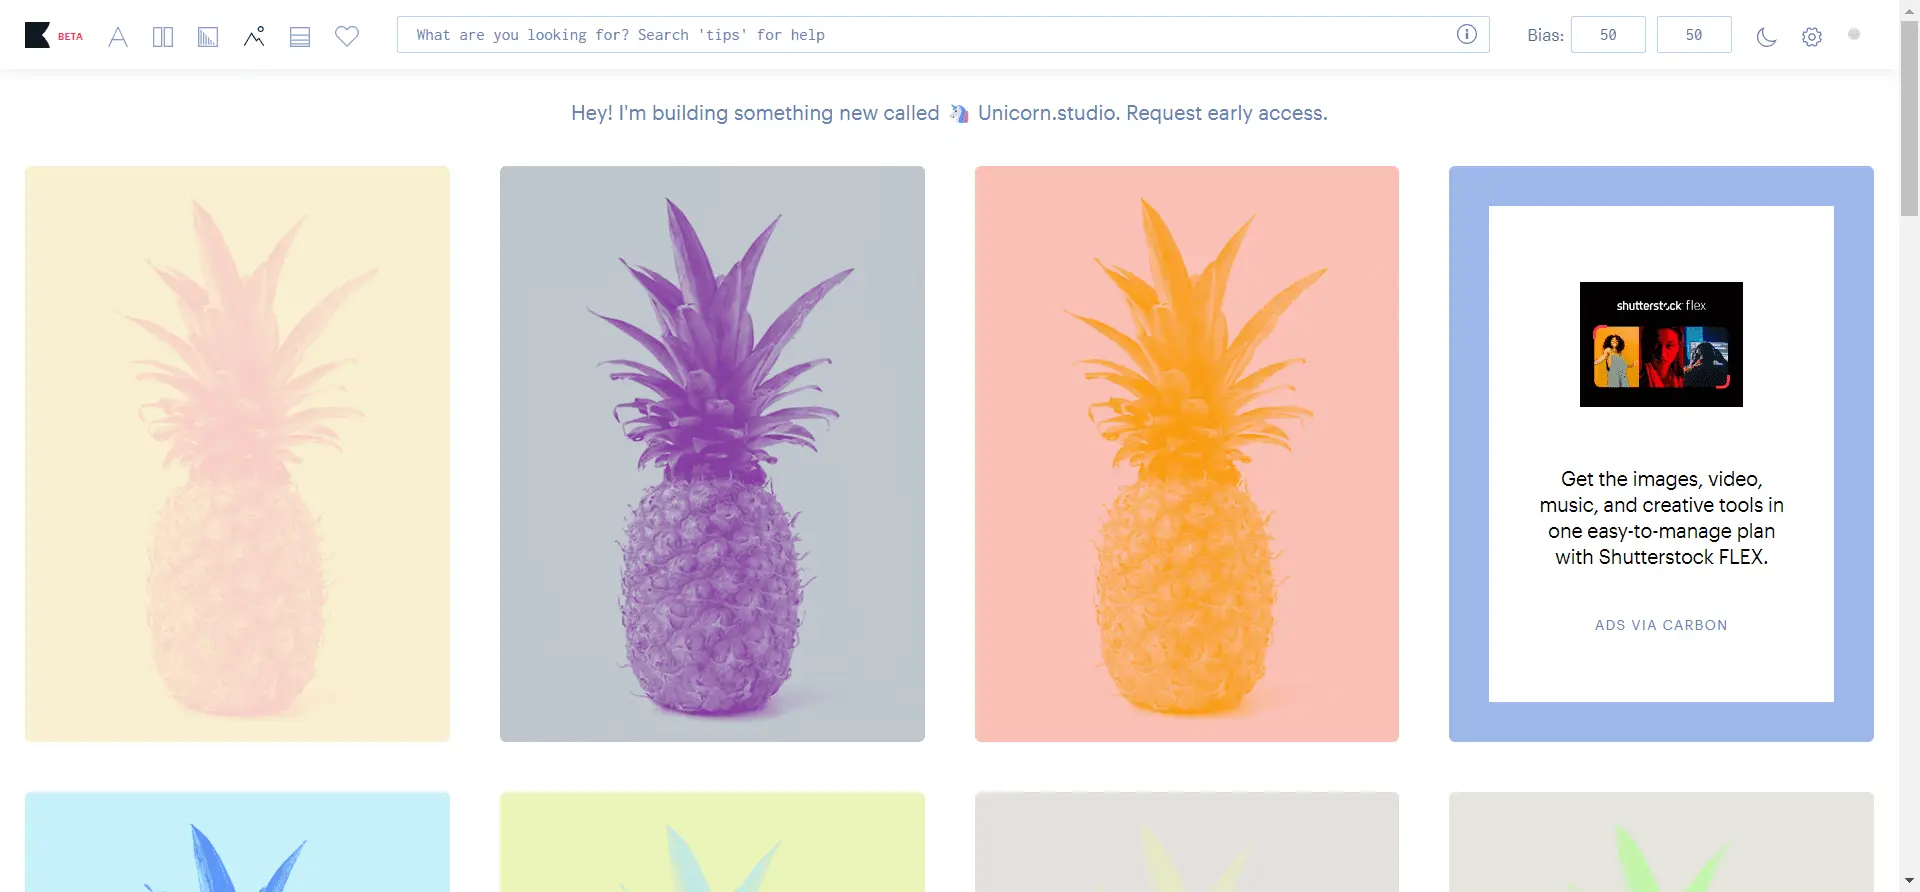Click the search info icon
The image size is (1920, 892).
tap(1467, 34)
